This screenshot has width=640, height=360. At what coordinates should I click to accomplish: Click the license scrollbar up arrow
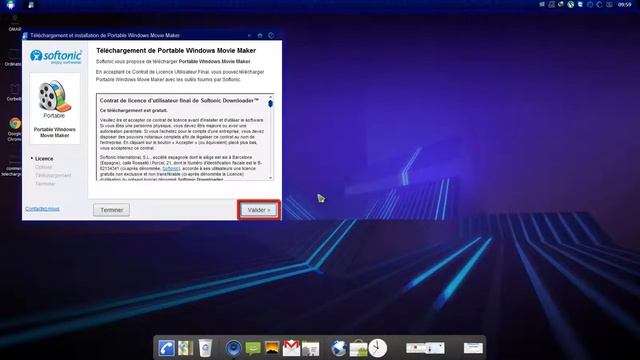(x=270, y=97)
